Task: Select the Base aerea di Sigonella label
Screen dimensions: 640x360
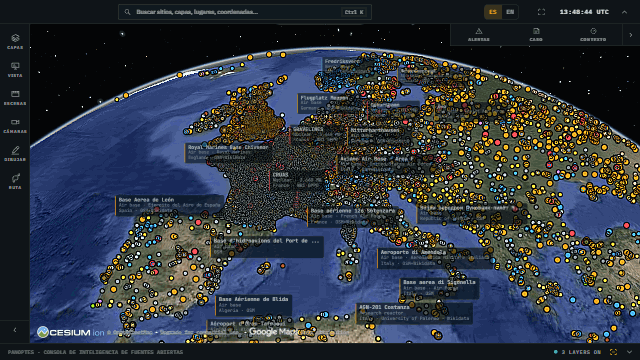Action: [439, 288]
